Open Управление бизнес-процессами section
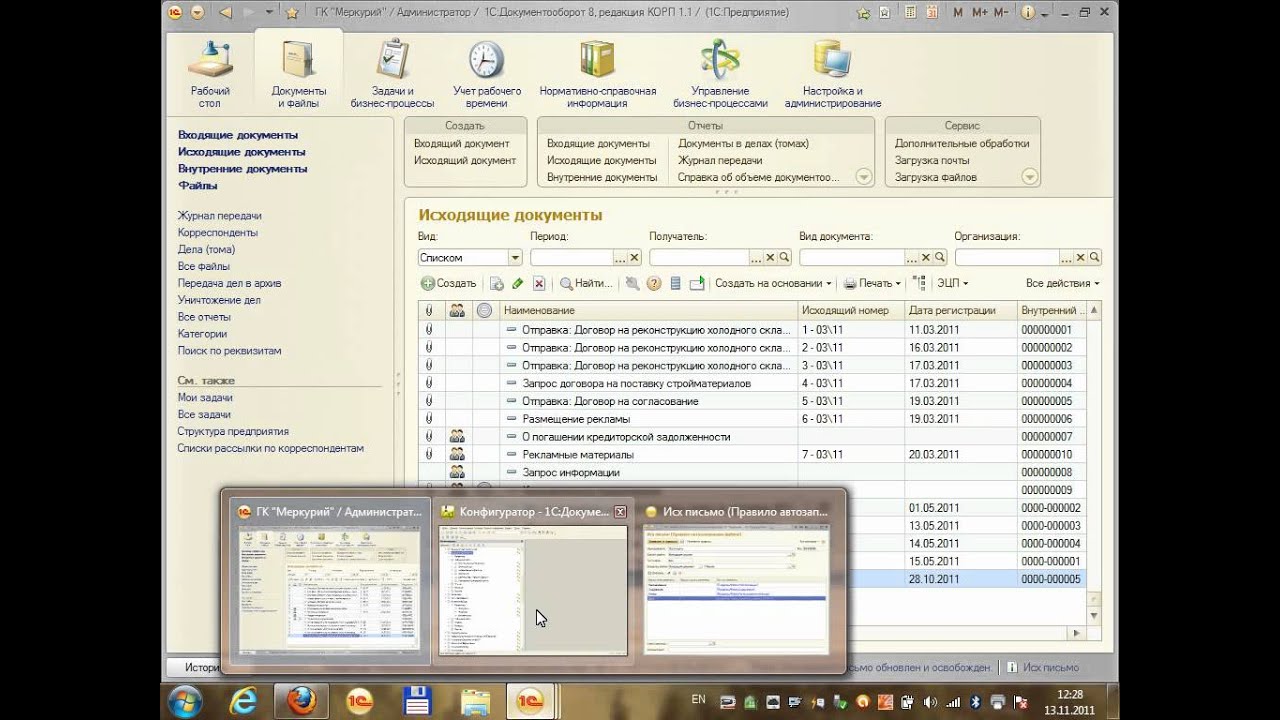 [x=720, y=74]
